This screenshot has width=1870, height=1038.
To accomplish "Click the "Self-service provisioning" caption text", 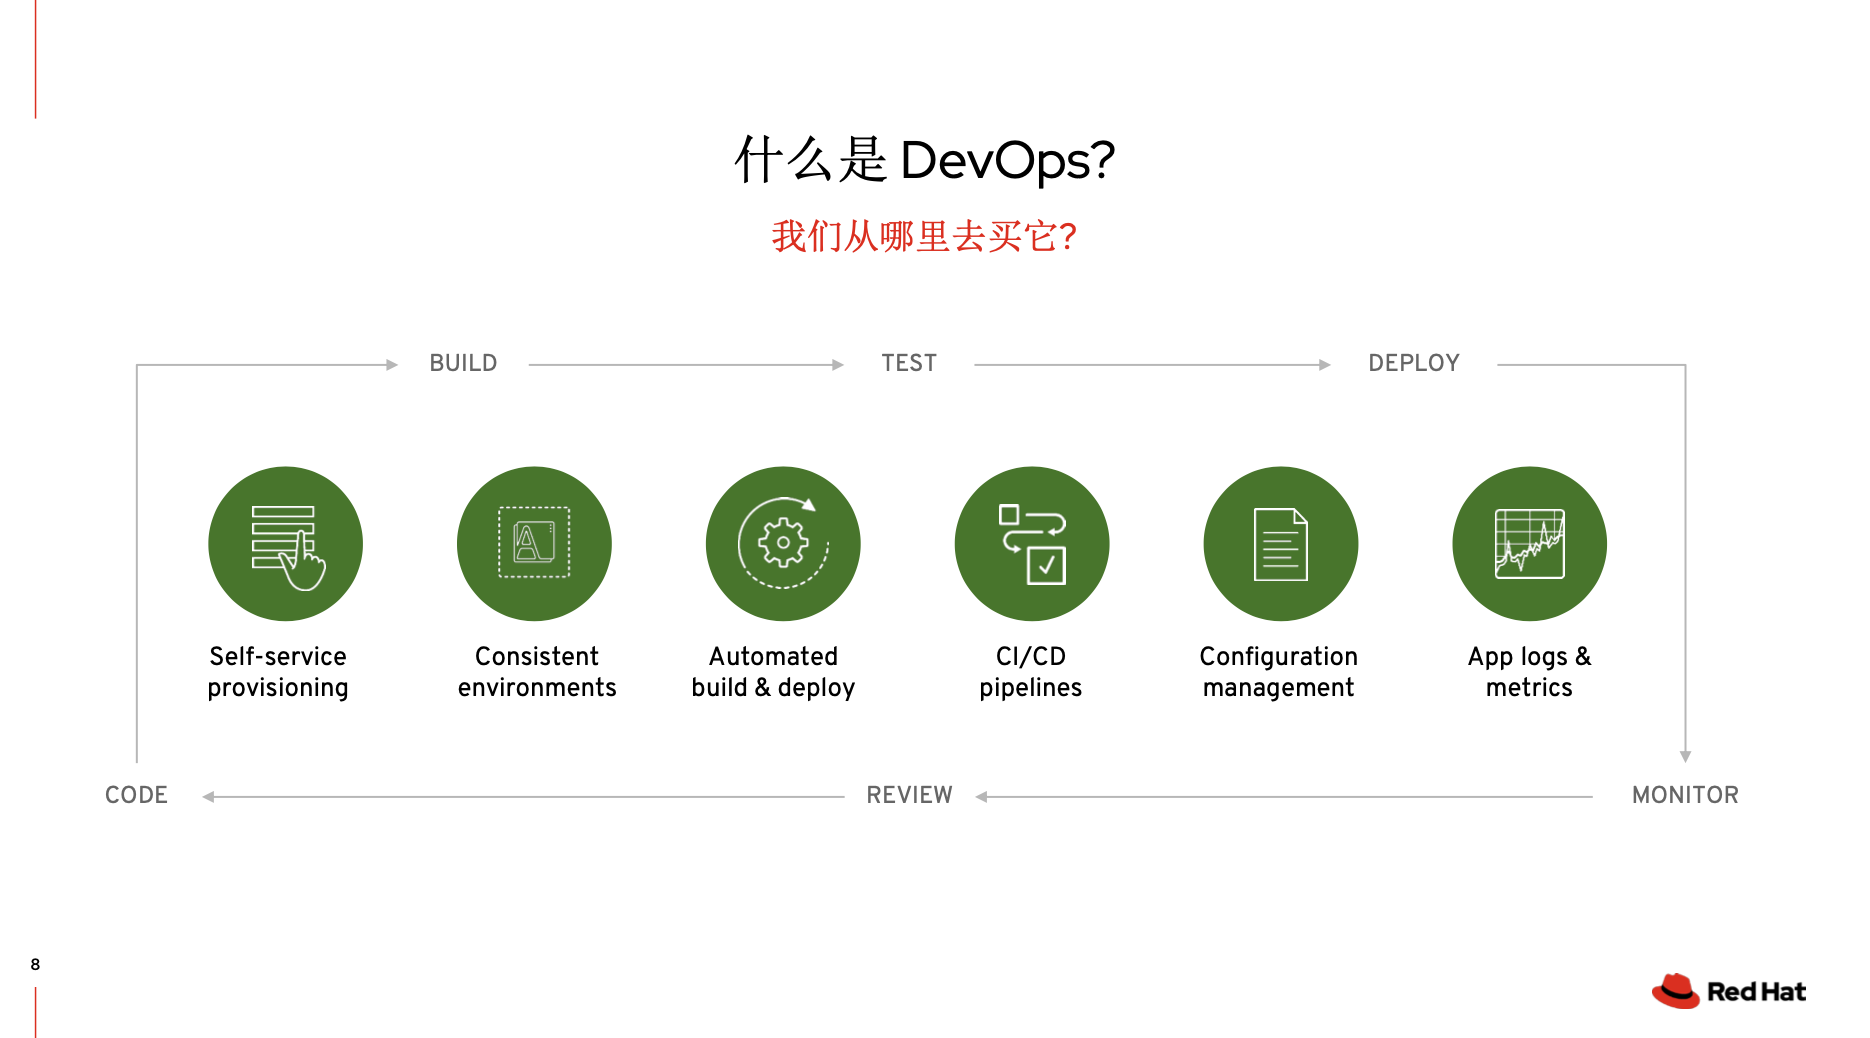I will (x=278, y=672).
